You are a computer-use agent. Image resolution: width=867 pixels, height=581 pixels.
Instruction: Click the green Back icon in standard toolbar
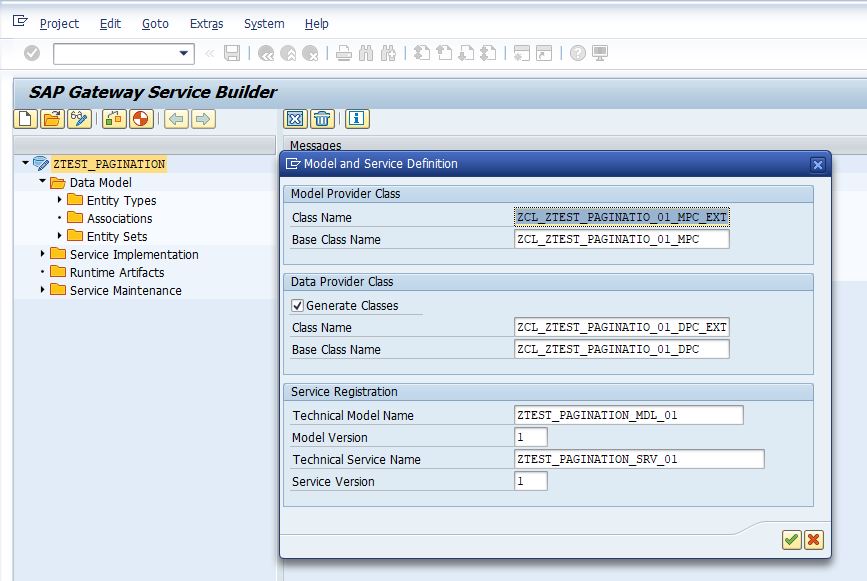point(266,53)
